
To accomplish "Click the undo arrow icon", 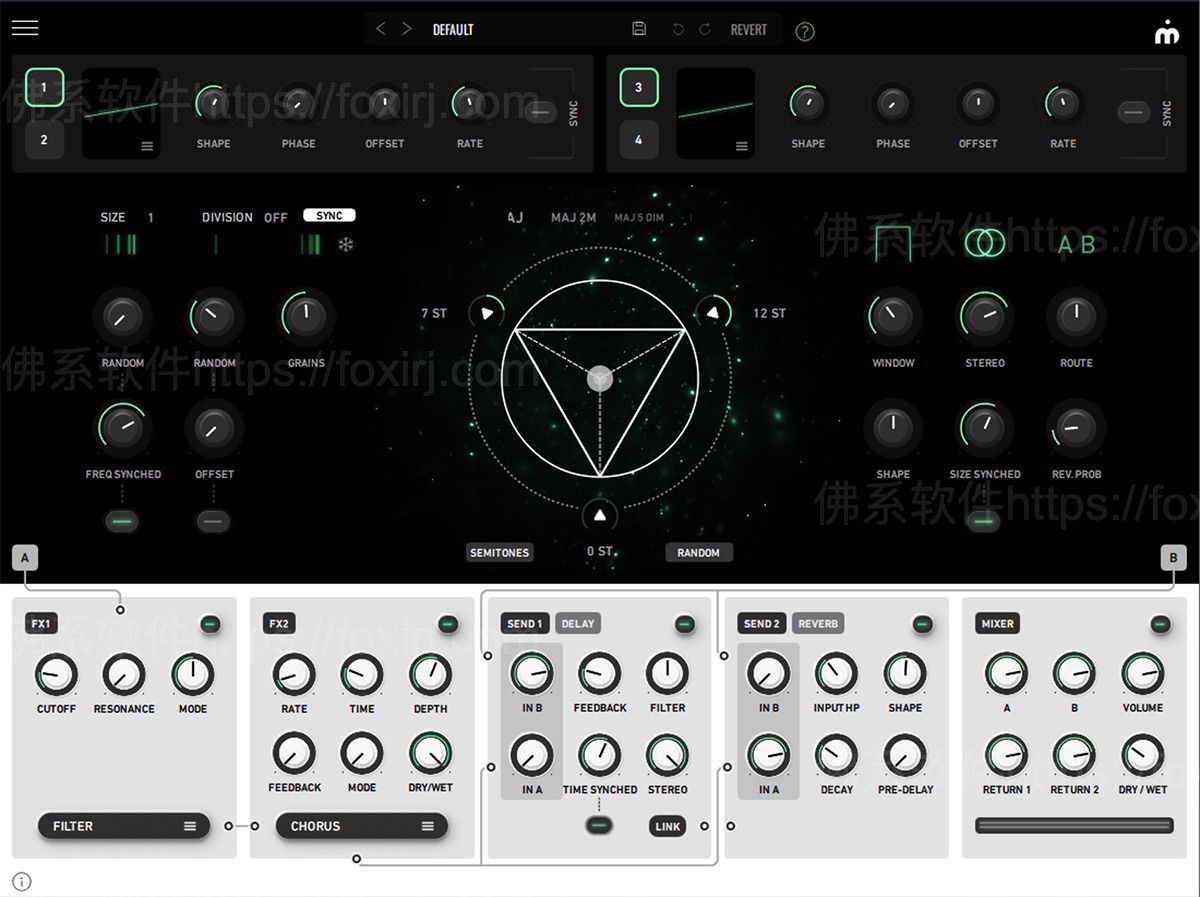I will click(678, 29).
